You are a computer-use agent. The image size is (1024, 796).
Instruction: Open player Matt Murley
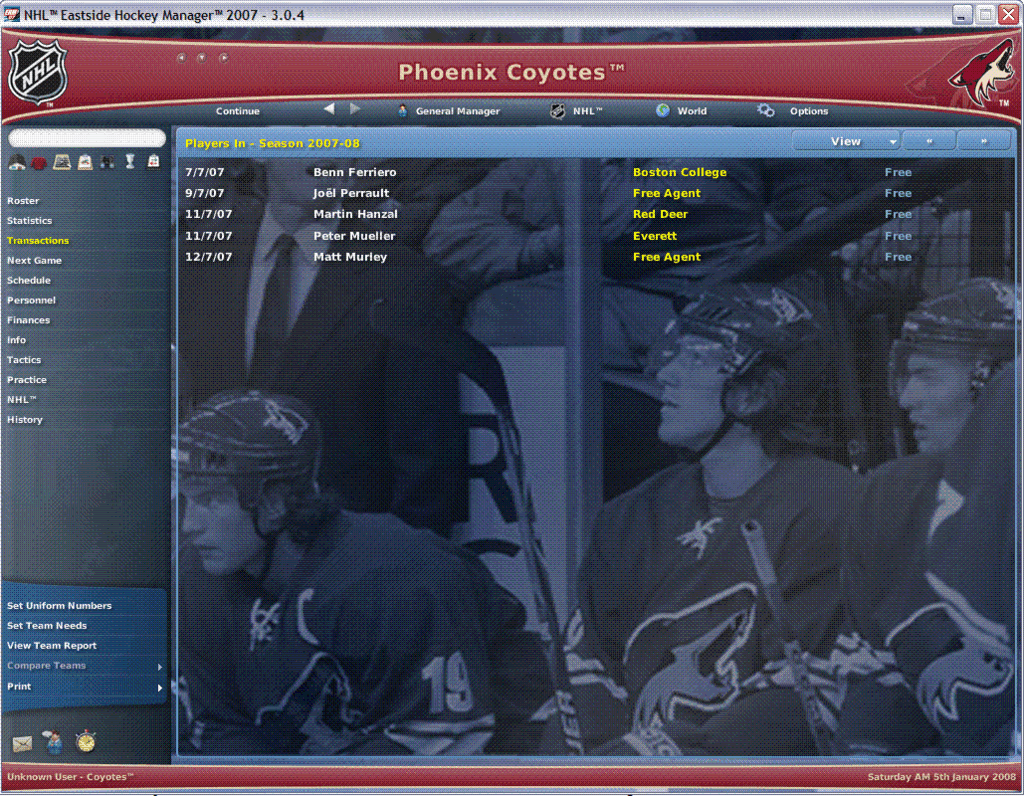click(x=350, y=257)
